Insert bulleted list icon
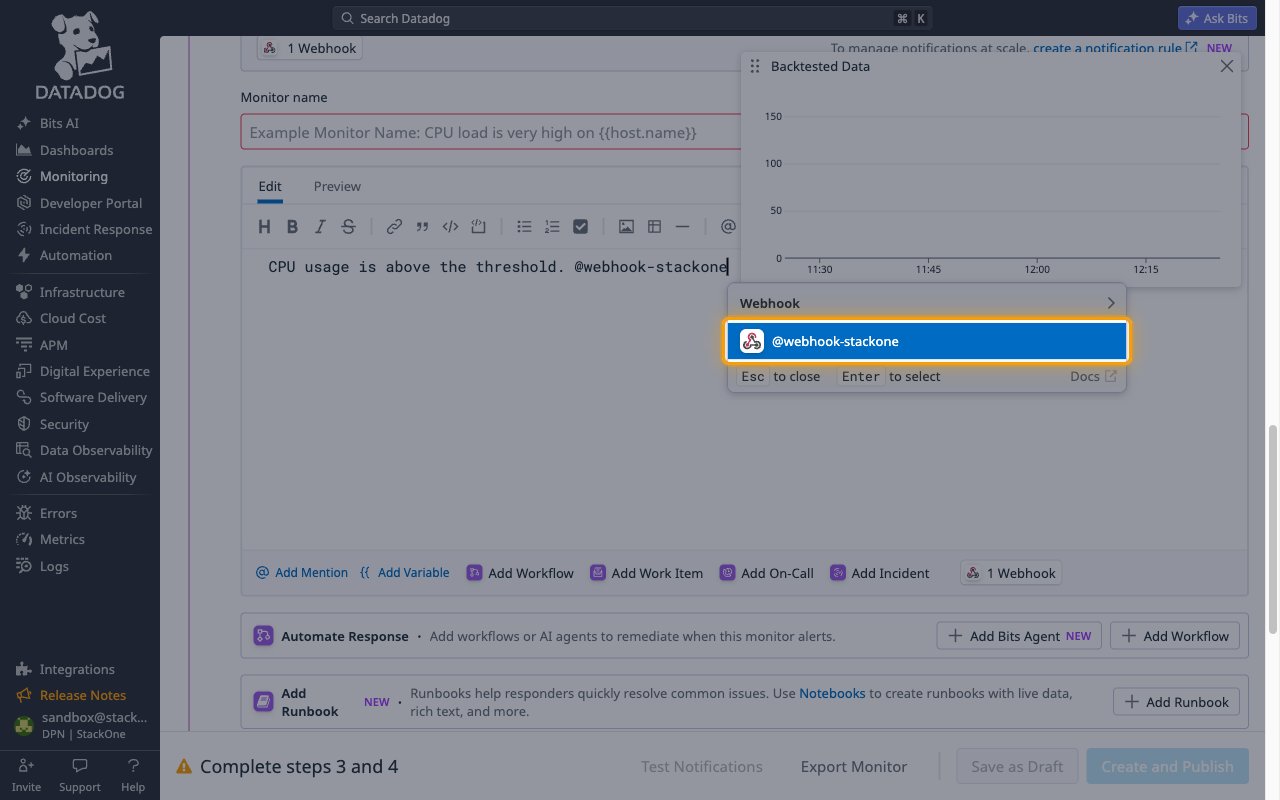 click(x=524, y=227)
